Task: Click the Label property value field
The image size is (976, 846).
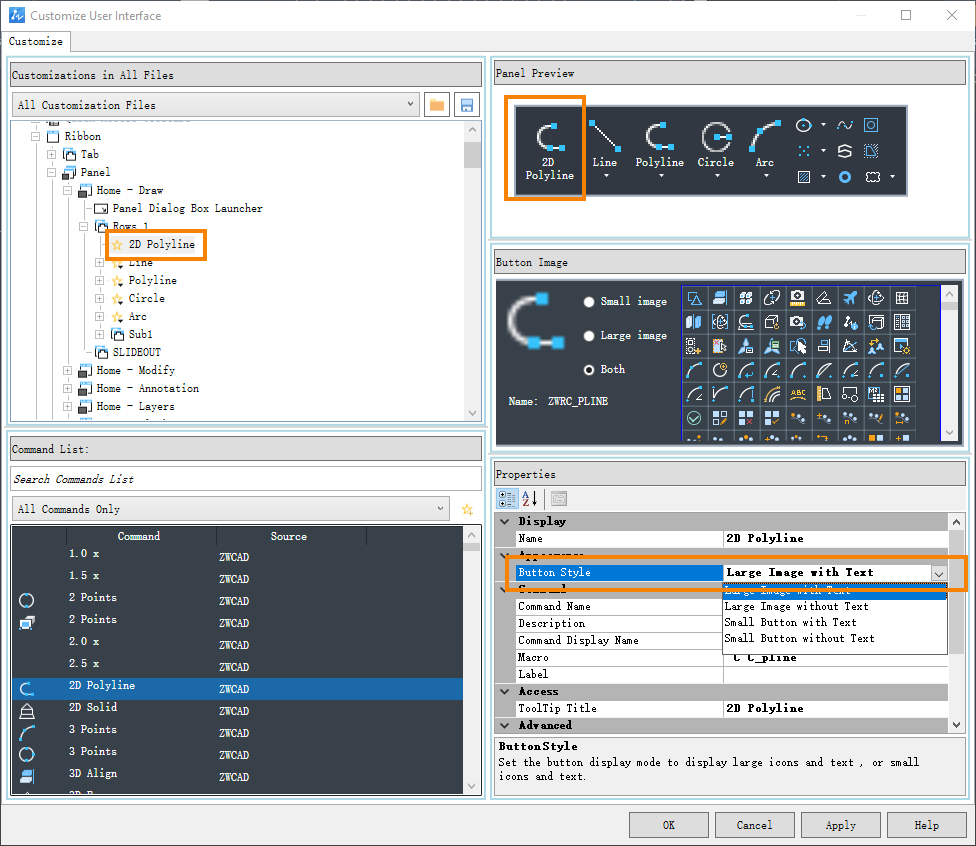Action: (835, 674)
